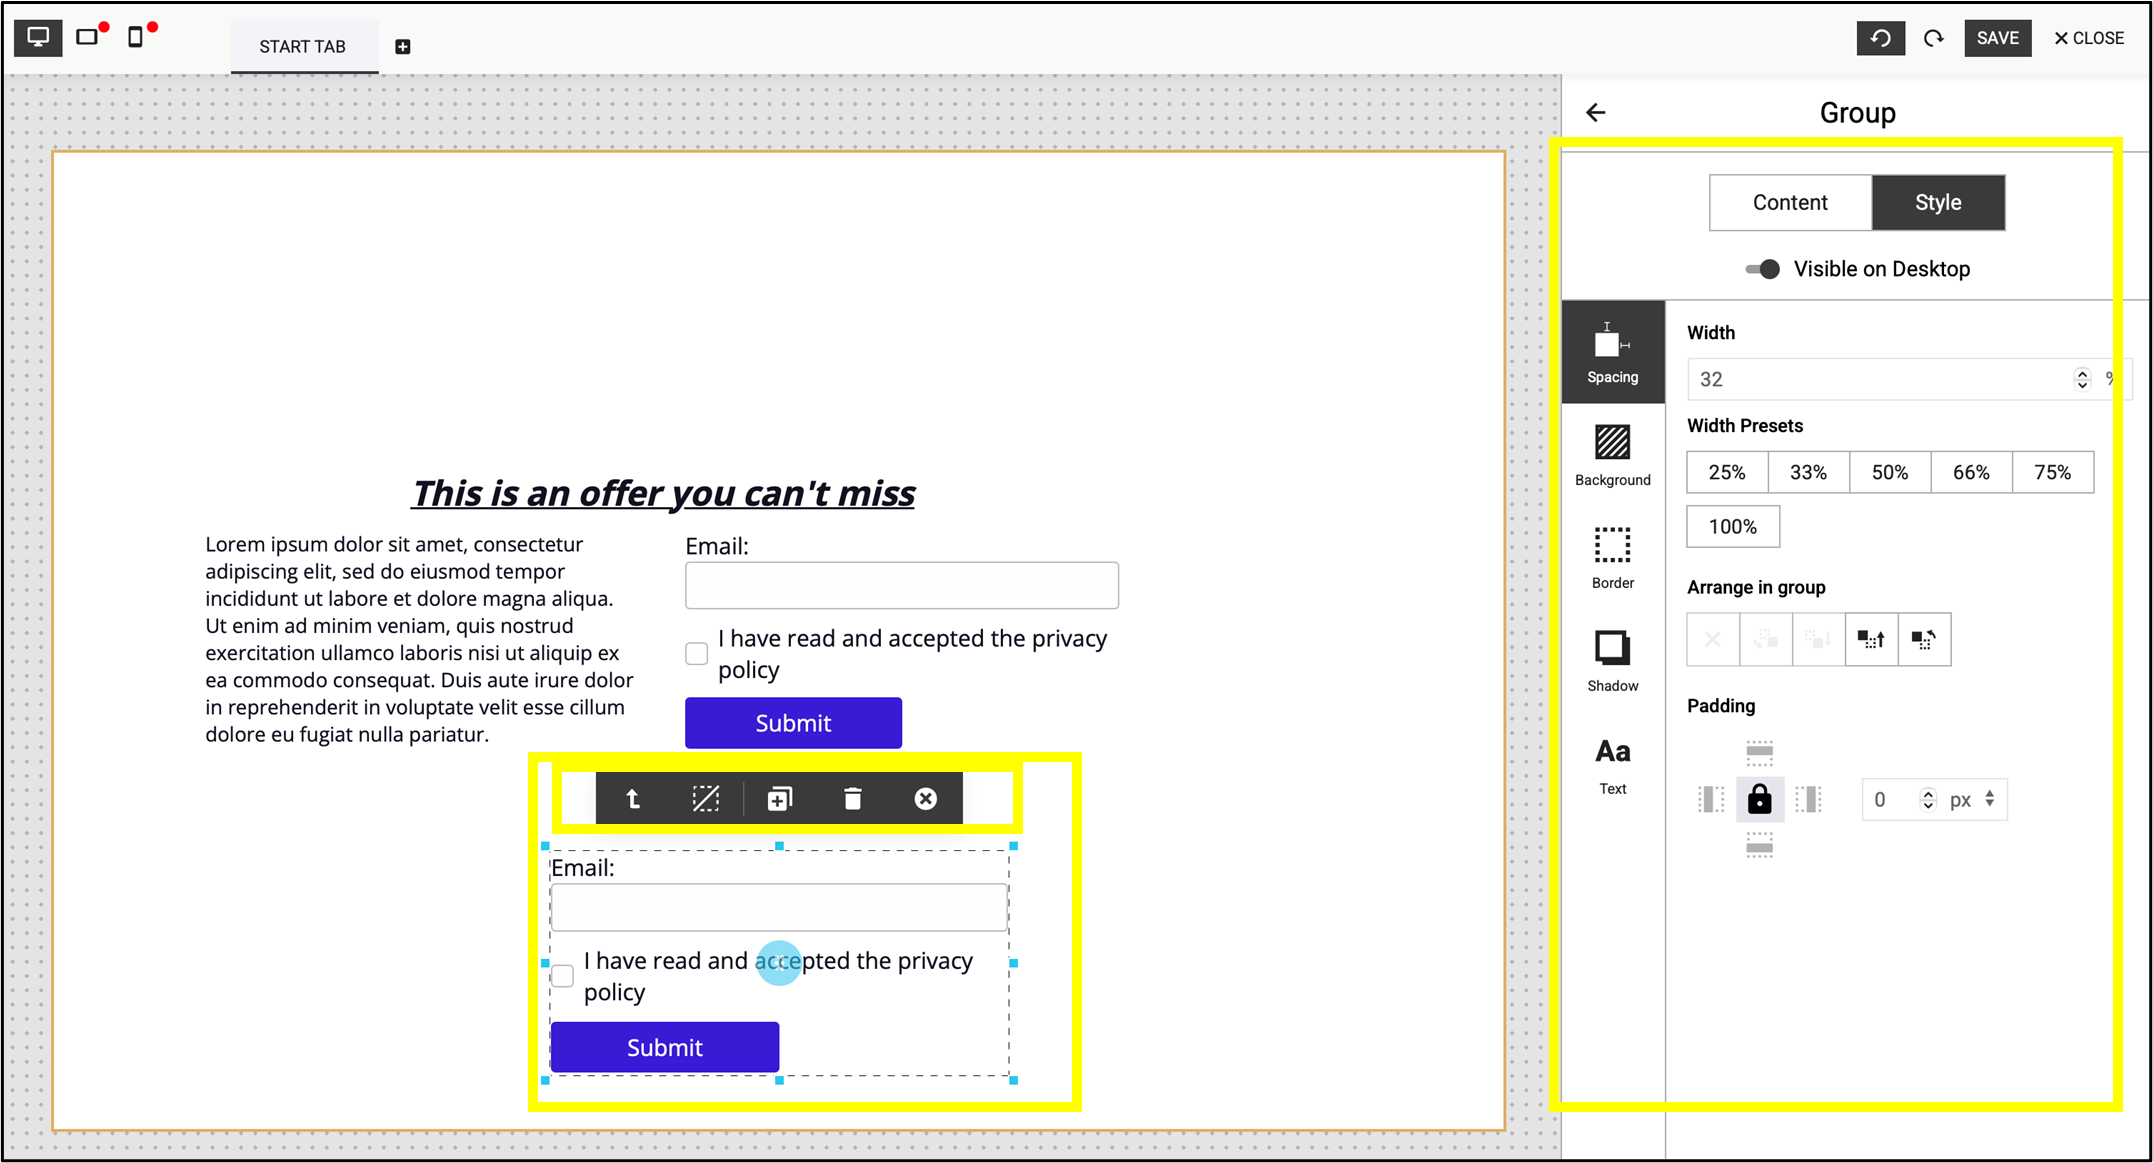Toggle the Visible on Desktop switch
Screen dimensions: 2153x1163
1762,269
